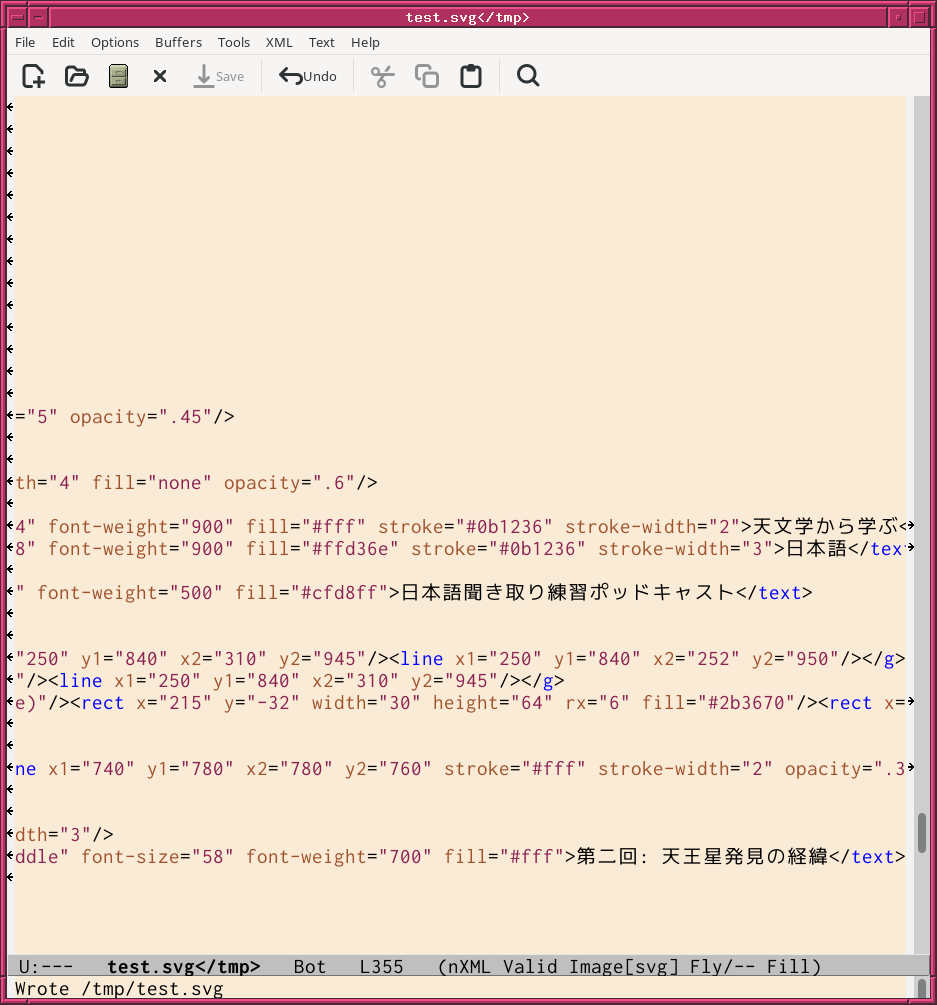Click the buffer name test.svg</tmp> in the mode line

183,967
